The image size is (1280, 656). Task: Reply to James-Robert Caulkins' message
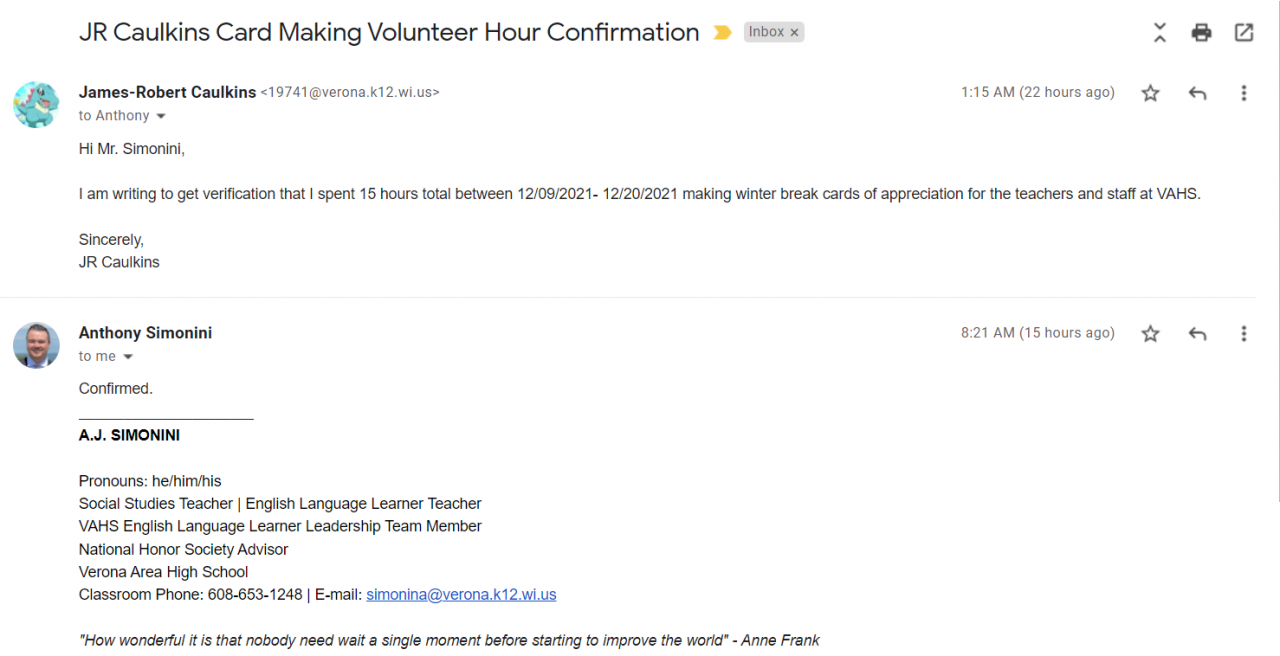pyautogui.click(x=1197, y=93)
